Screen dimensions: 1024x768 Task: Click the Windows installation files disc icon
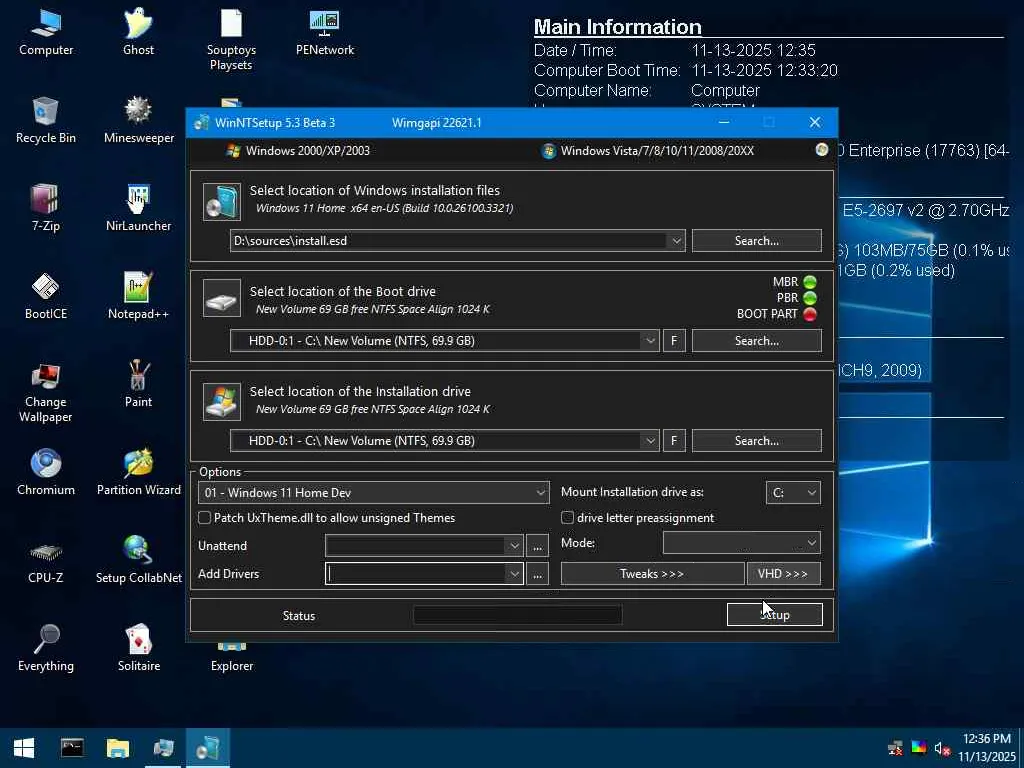(x=222, y=201)
